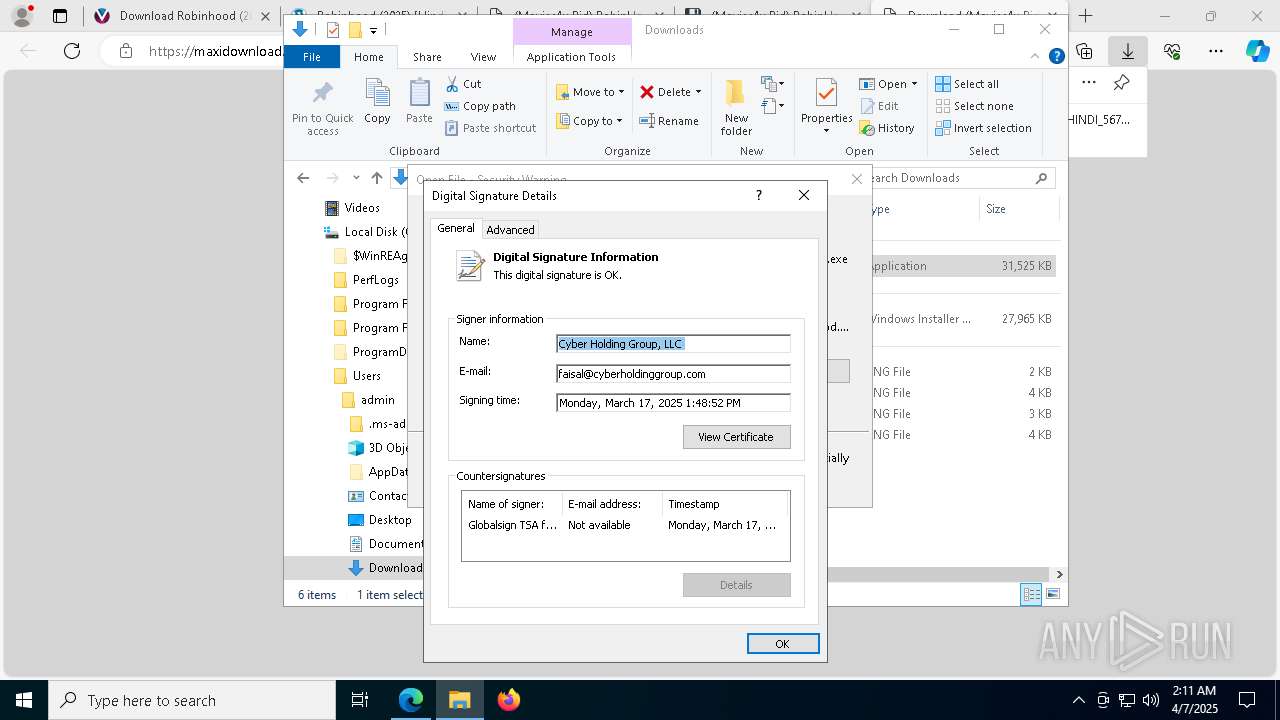Click the Explorer Back arrow
1280x720 pixels.
pyautogui.click(x=303, y=178)
